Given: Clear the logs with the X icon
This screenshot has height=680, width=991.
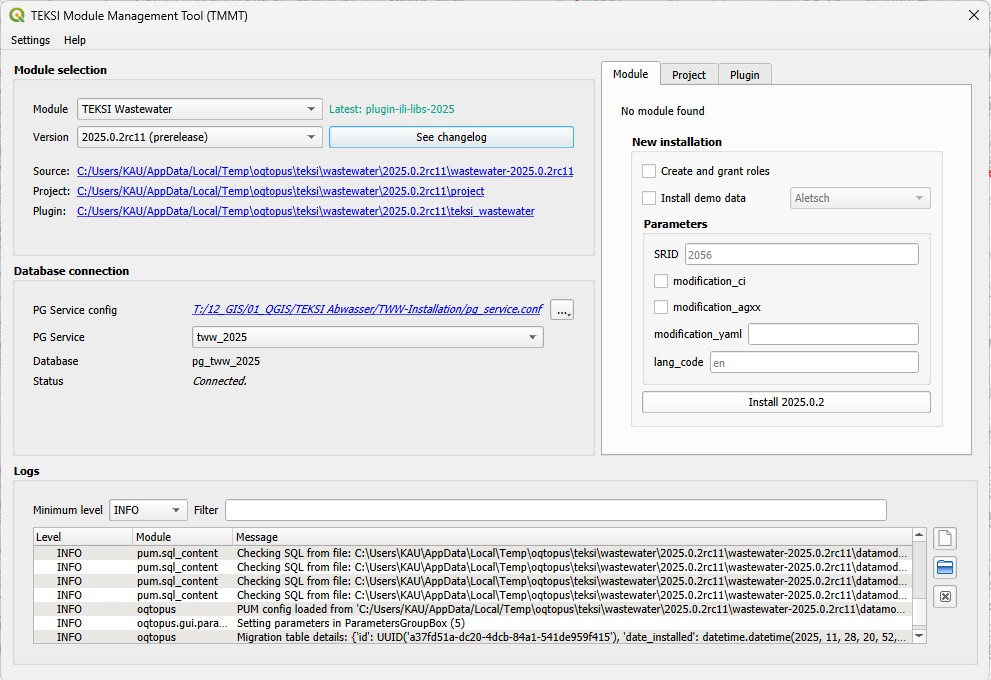Looking at the screenshot, I should pos(944,597).
